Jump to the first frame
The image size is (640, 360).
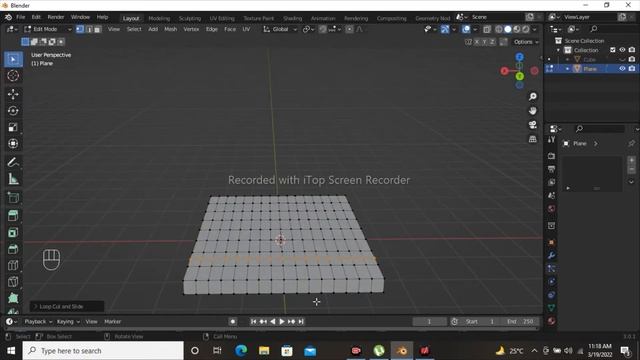(x=253, y=322)
